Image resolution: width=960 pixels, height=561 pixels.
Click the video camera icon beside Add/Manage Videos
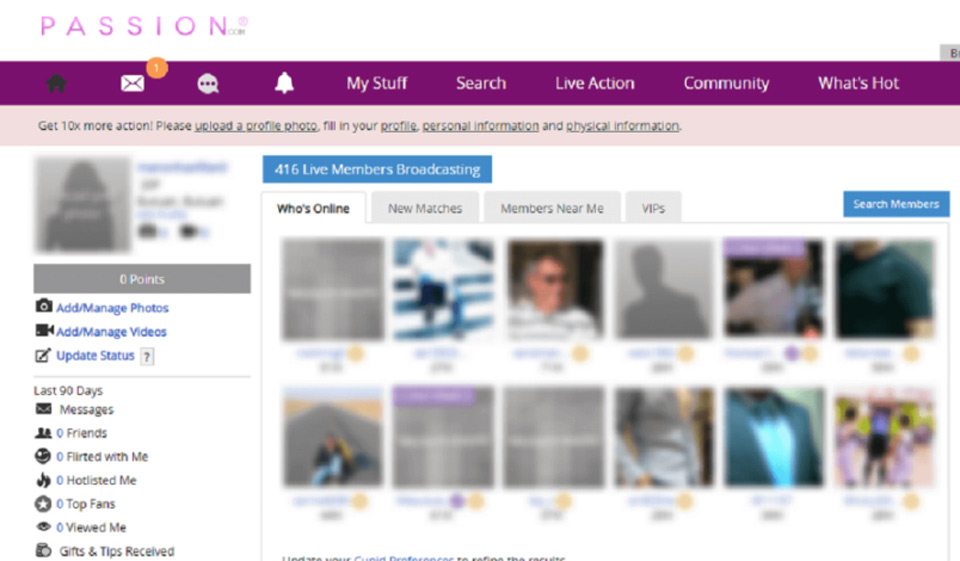(x=43, y=331)
